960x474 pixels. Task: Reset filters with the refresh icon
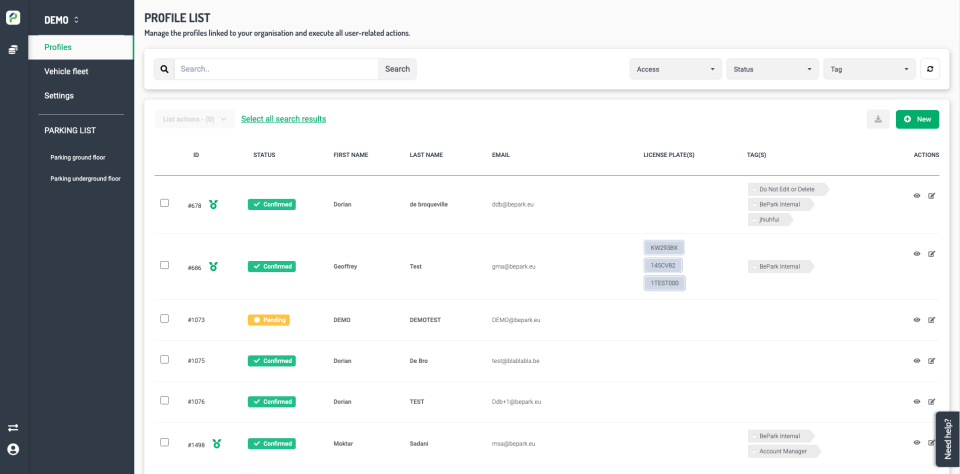pyautogui.click(x=929, y=69)
